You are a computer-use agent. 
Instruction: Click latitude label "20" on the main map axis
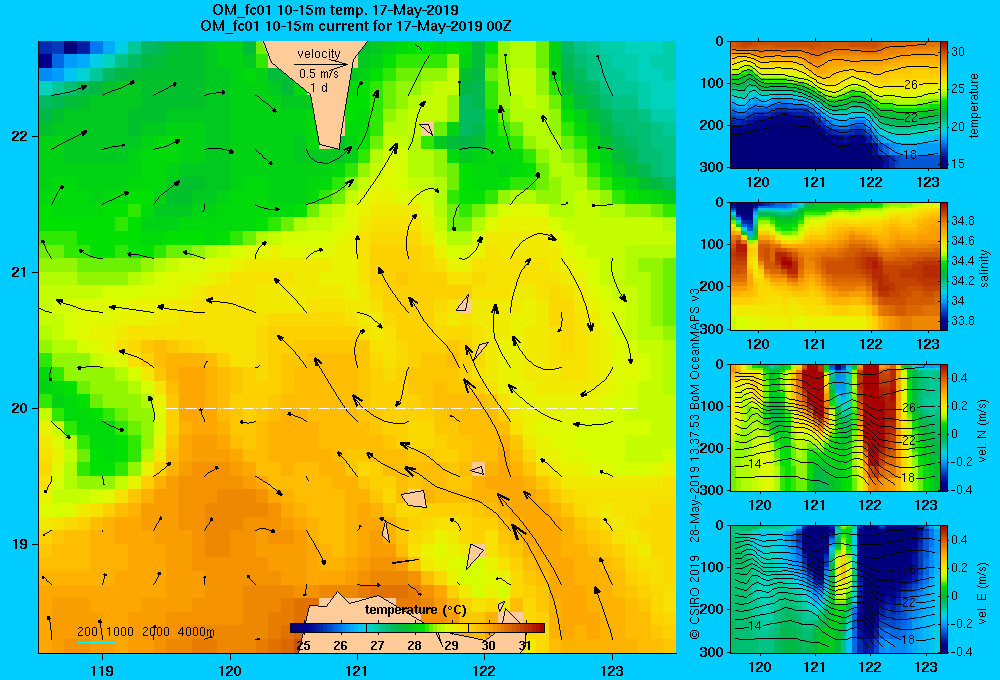tap(19, 408)
